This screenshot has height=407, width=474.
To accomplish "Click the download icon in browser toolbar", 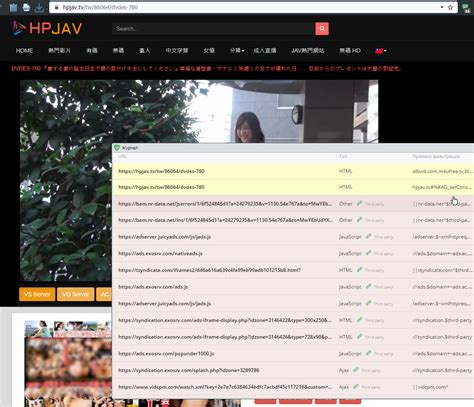I will tap(39, 7).
